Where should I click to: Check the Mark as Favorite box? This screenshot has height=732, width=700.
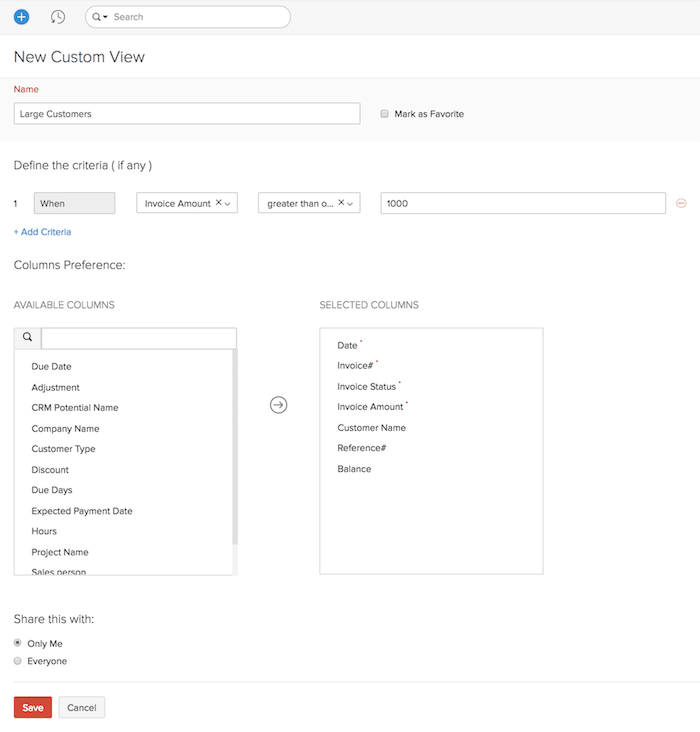point(384,114)
